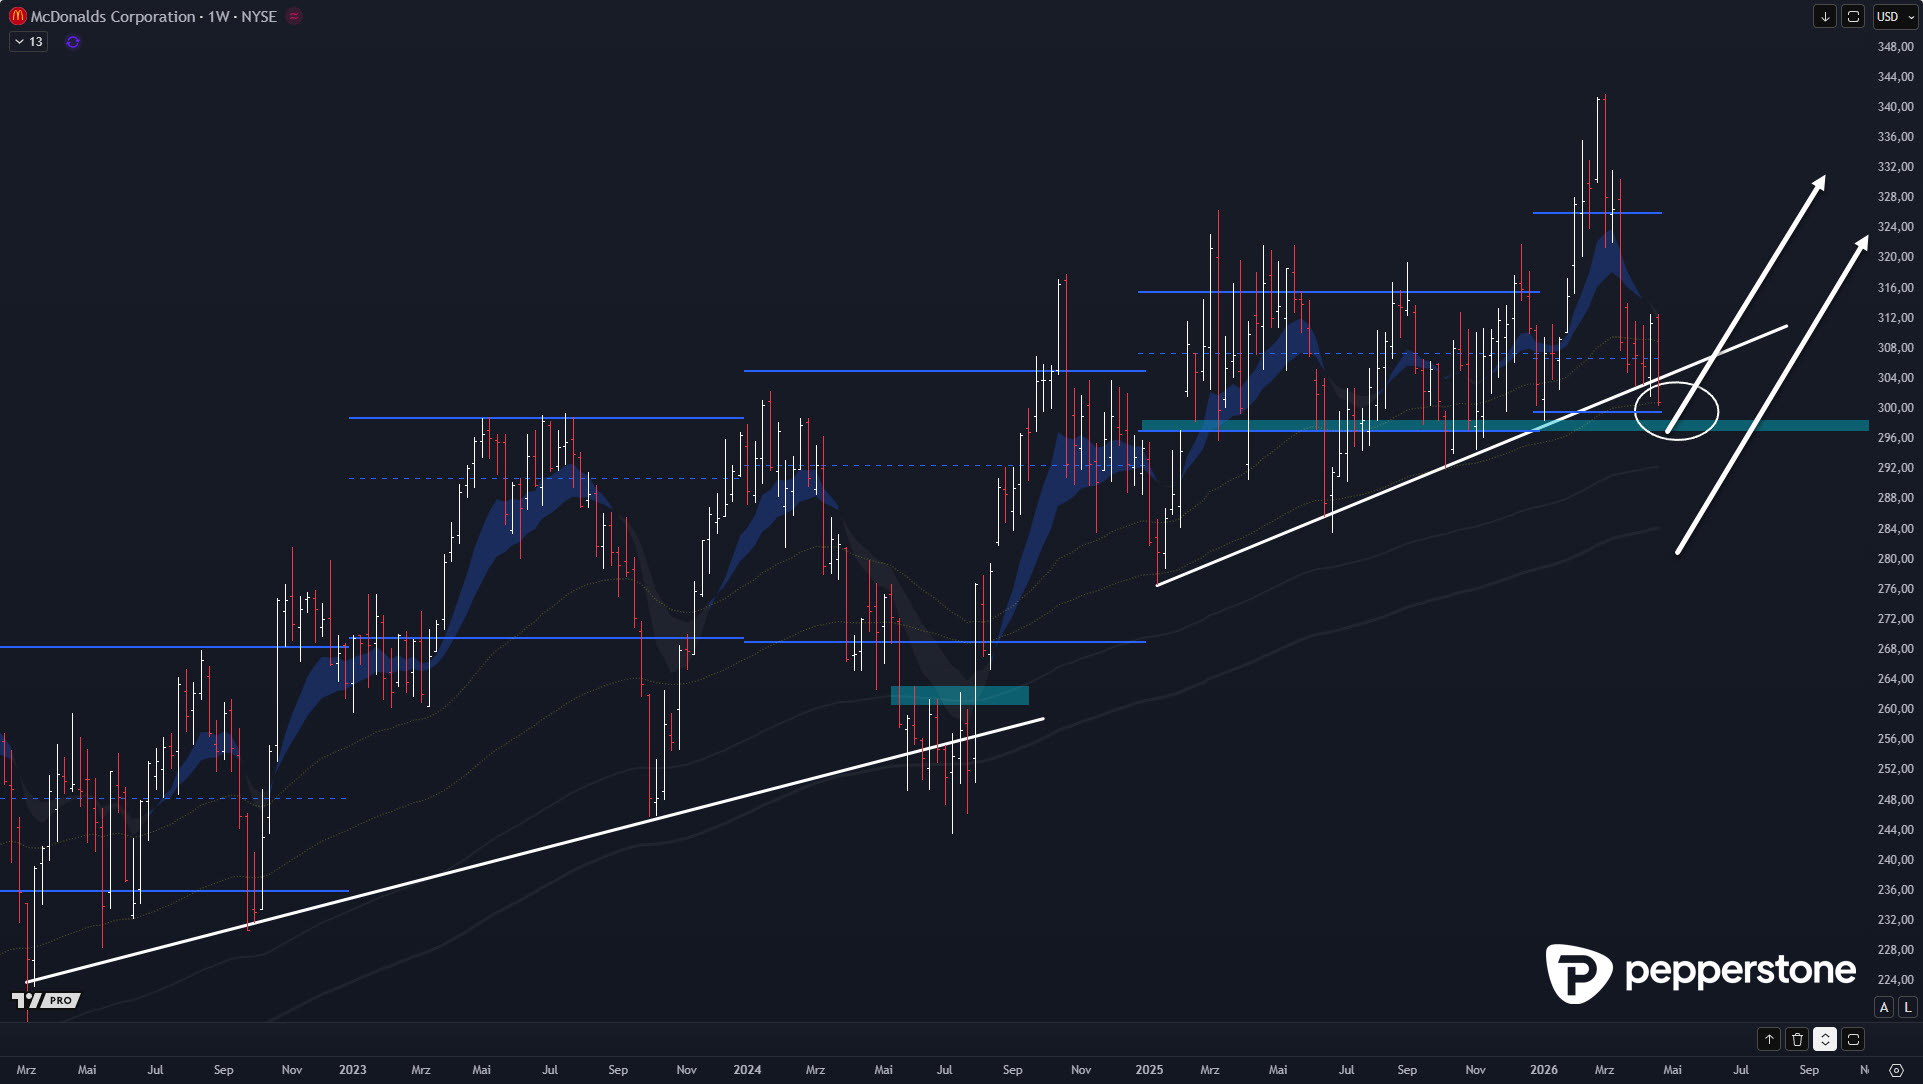Click the maximize pane icon at bottom right
The width and height of the screenshot is (1923, 1084).
click(1853, 1039)
